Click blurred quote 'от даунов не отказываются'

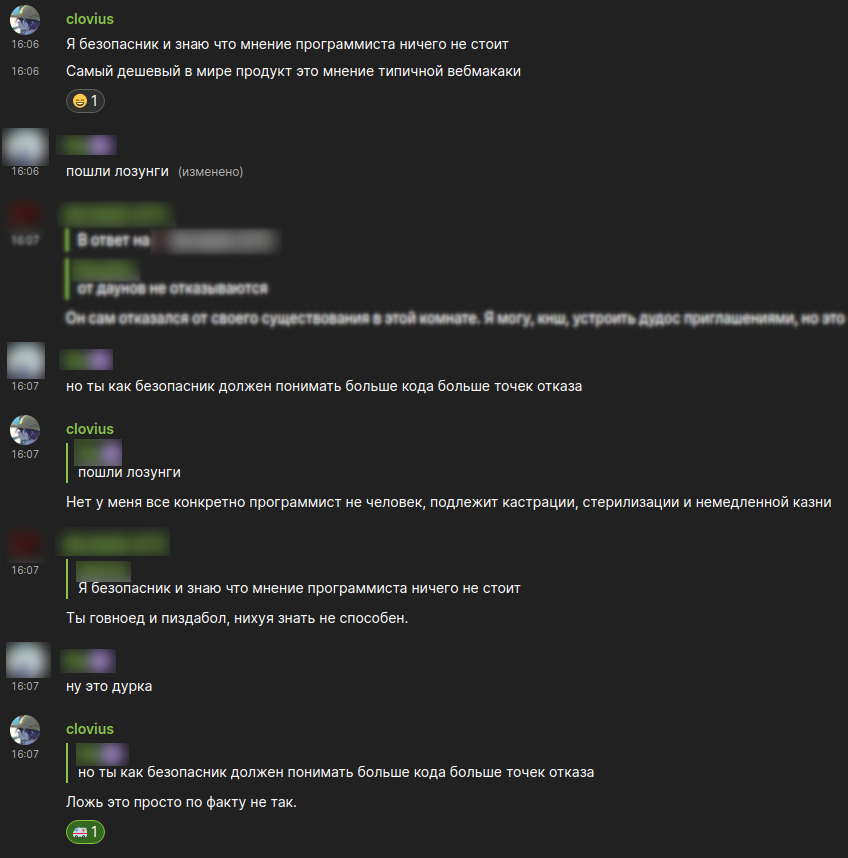(x=172, y=288)
